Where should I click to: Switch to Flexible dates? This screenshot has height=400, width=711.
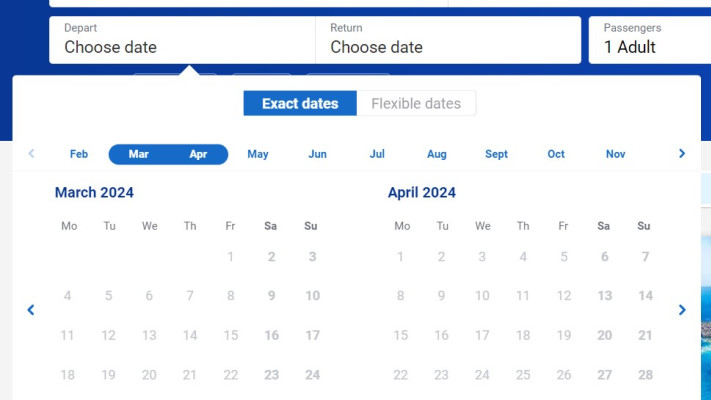(x=416, y=104)
